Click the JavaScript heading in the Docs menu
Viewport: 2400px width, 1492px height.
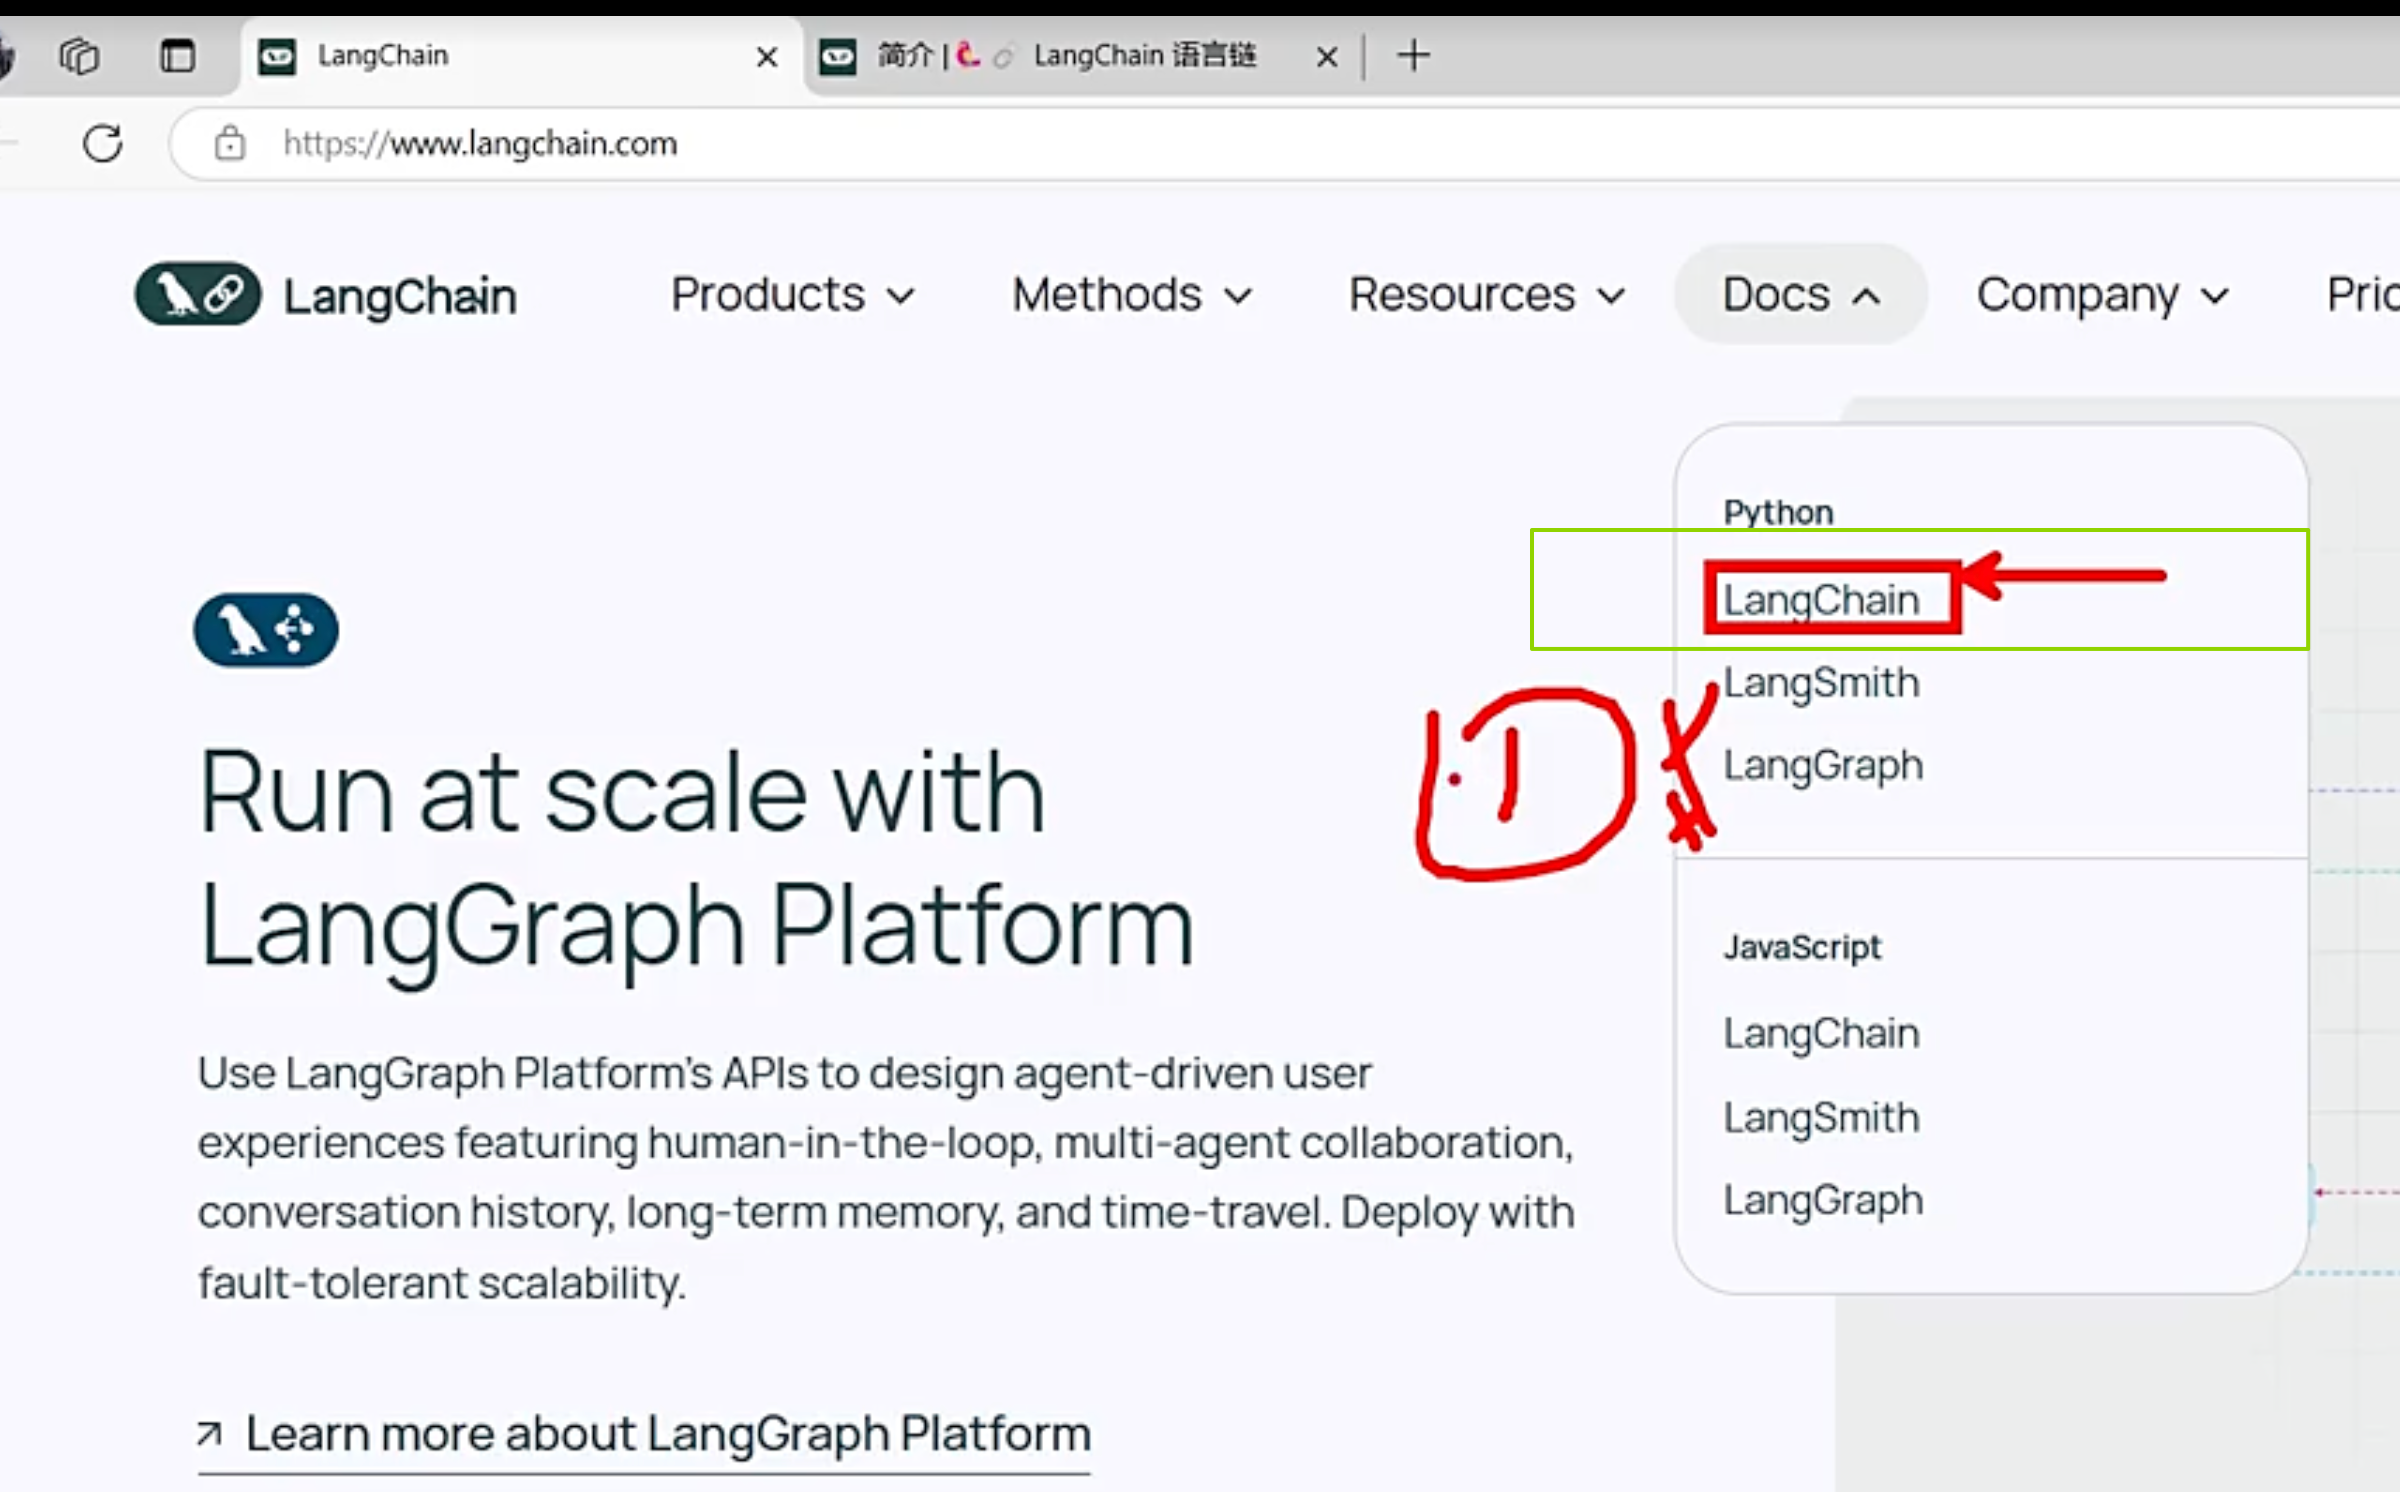click(x=1802, y=947)
